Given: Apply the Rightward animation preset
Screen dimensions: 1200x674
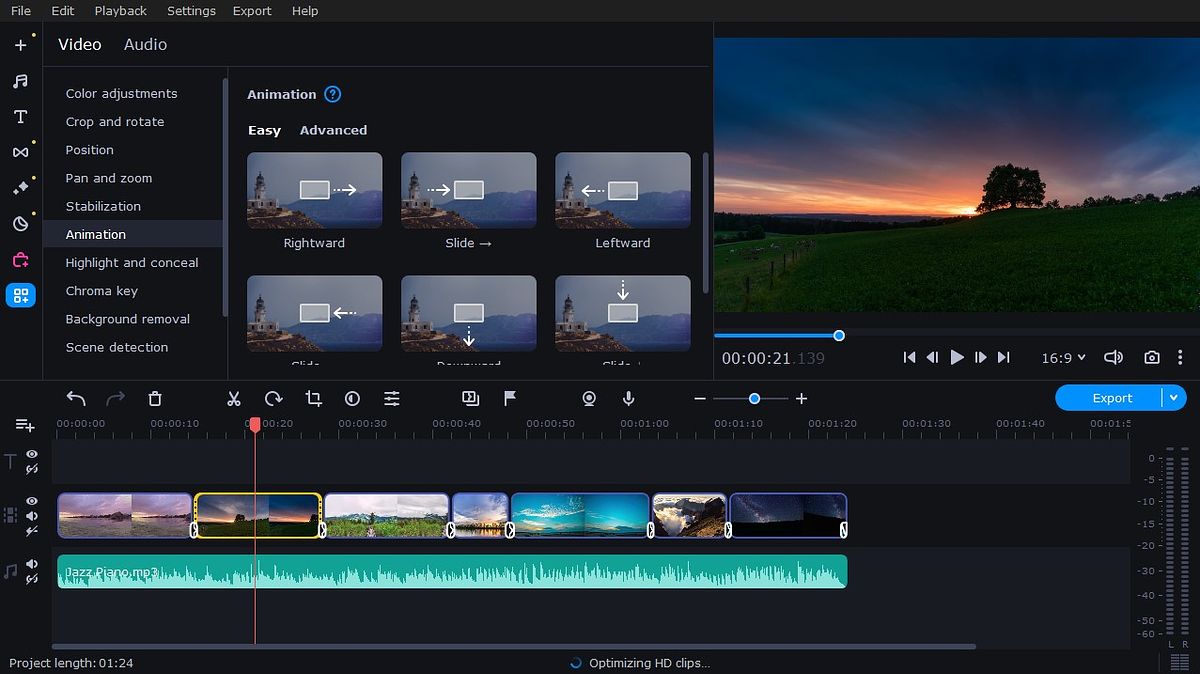Looking at the screenshot, I should point(314,190).
